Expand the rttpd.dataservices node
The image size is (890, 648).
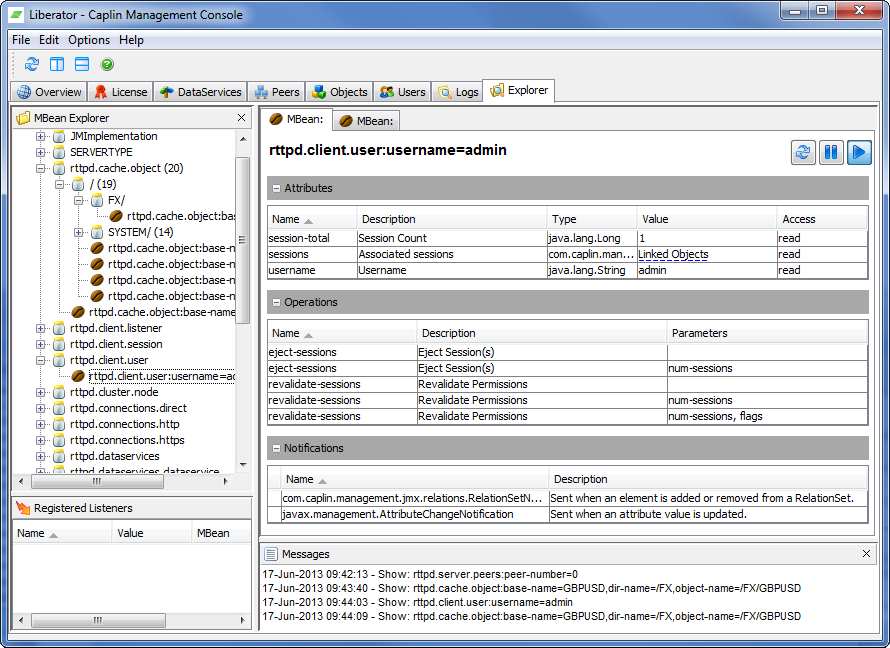(x=40, y=456)
